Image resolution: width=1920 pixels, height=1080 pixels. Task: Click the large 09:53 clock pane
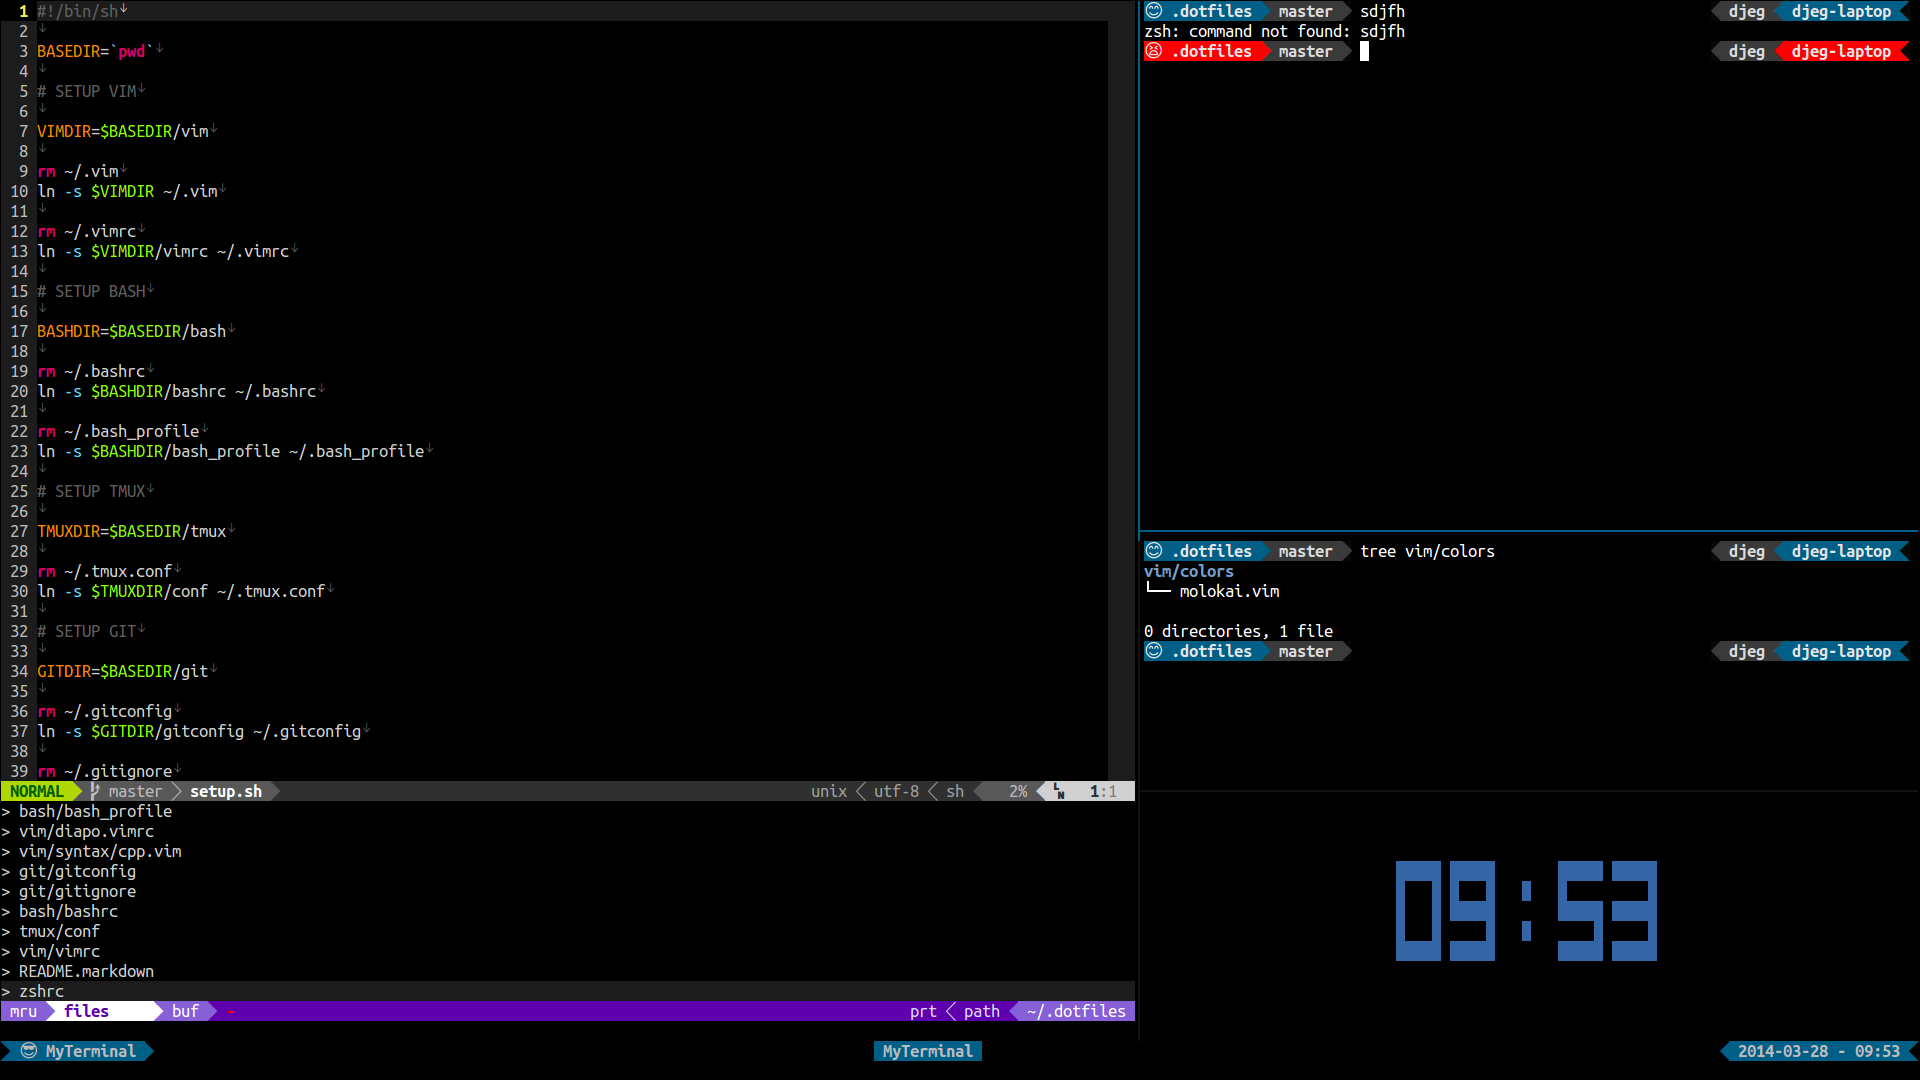coord(1526,911)
